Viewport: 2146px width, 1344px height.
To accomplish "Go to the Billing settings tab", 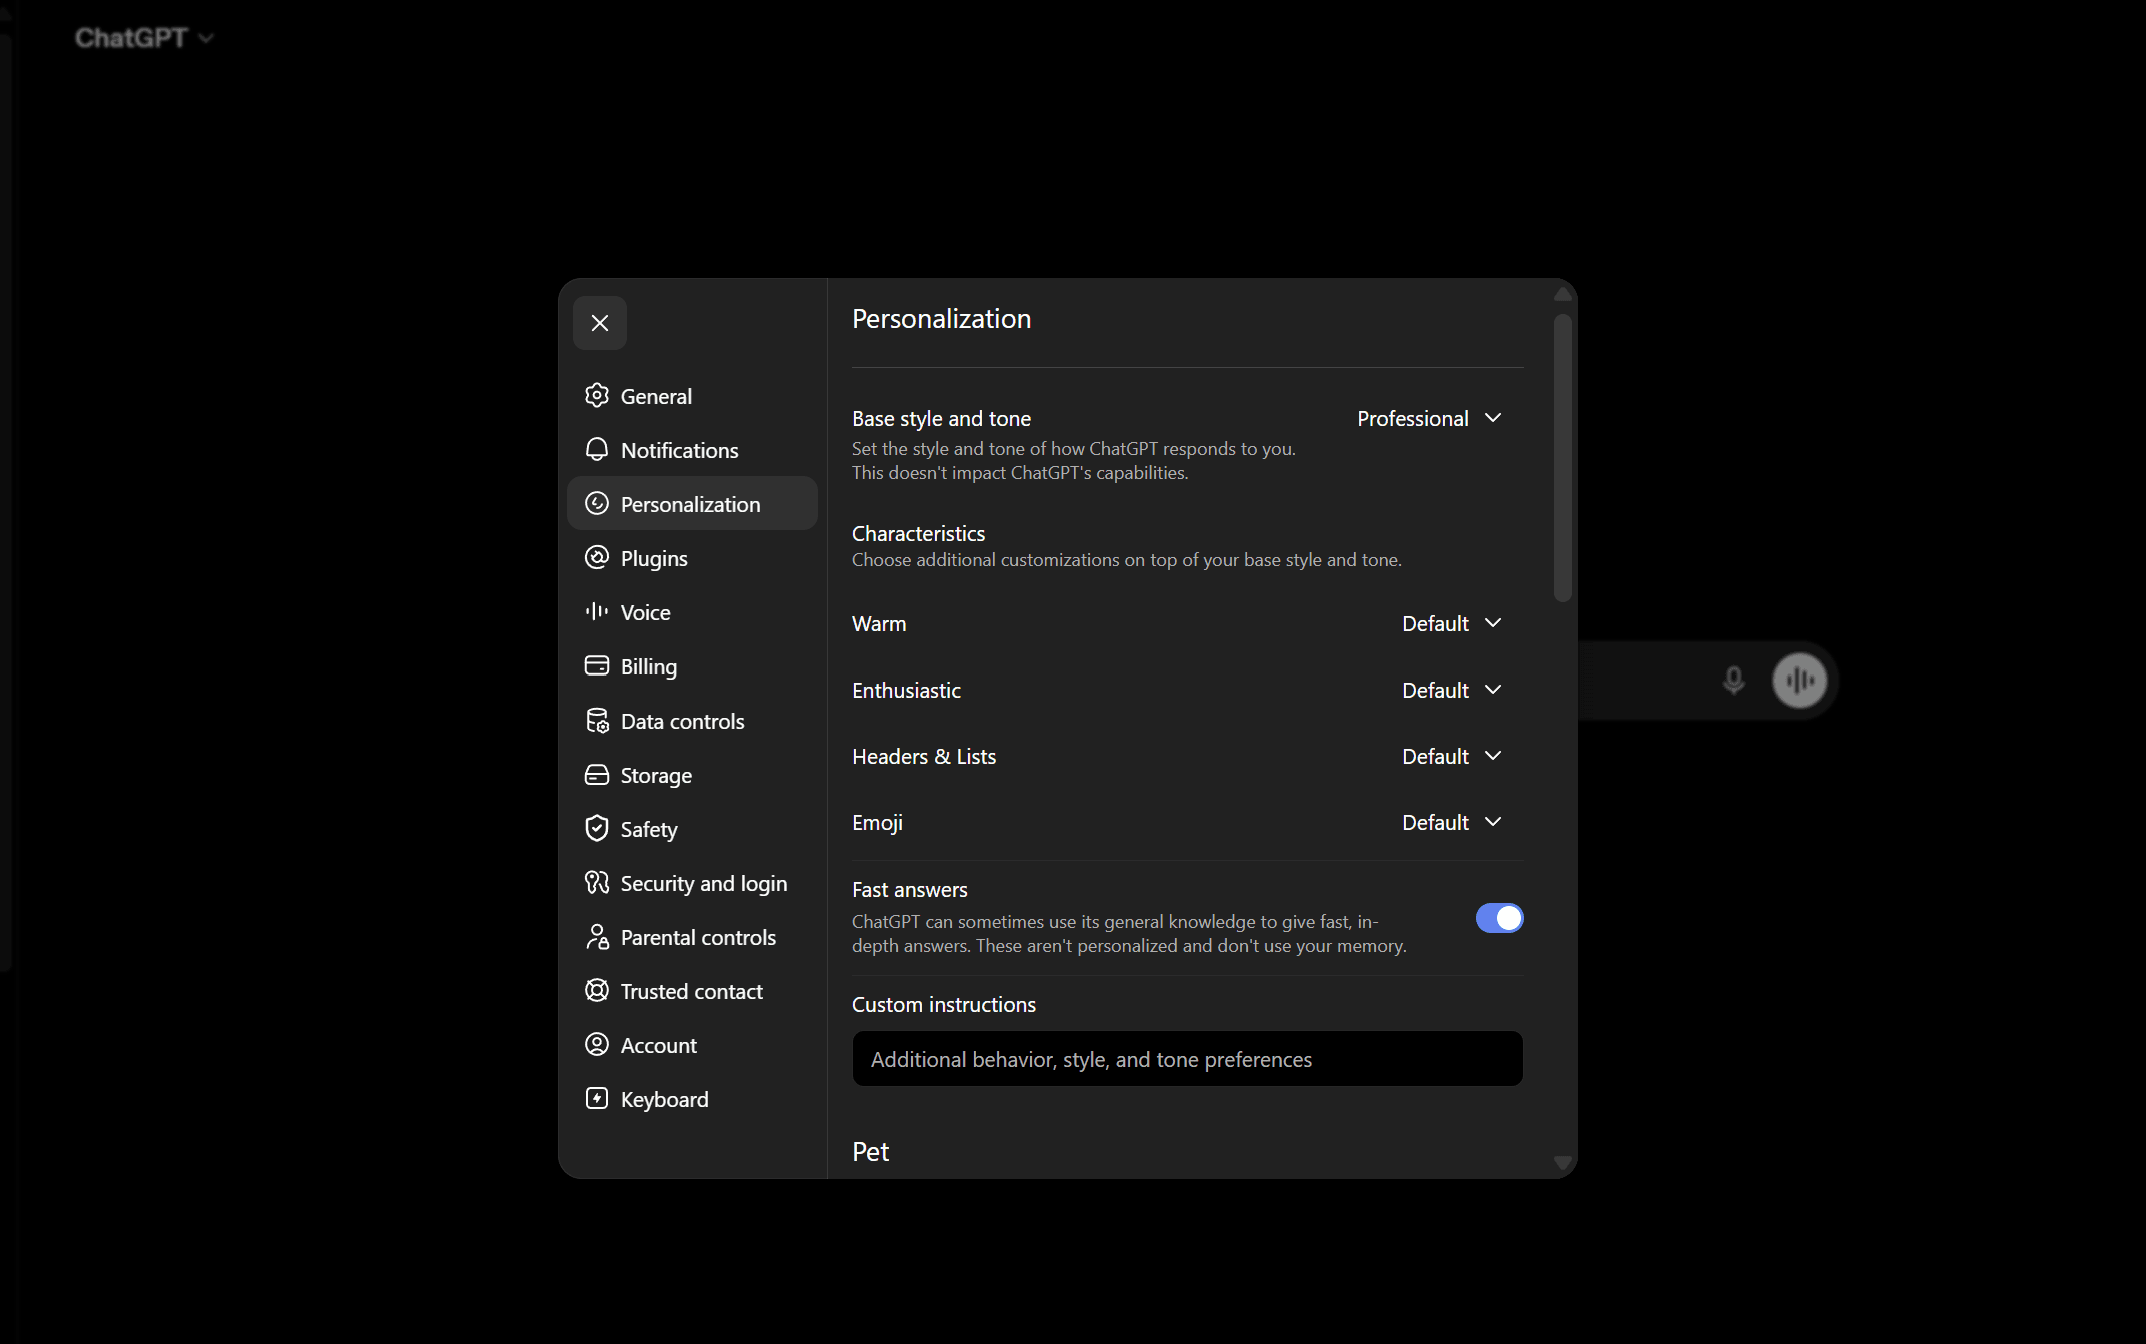I will pyautogui.click(x=692, y=666).
